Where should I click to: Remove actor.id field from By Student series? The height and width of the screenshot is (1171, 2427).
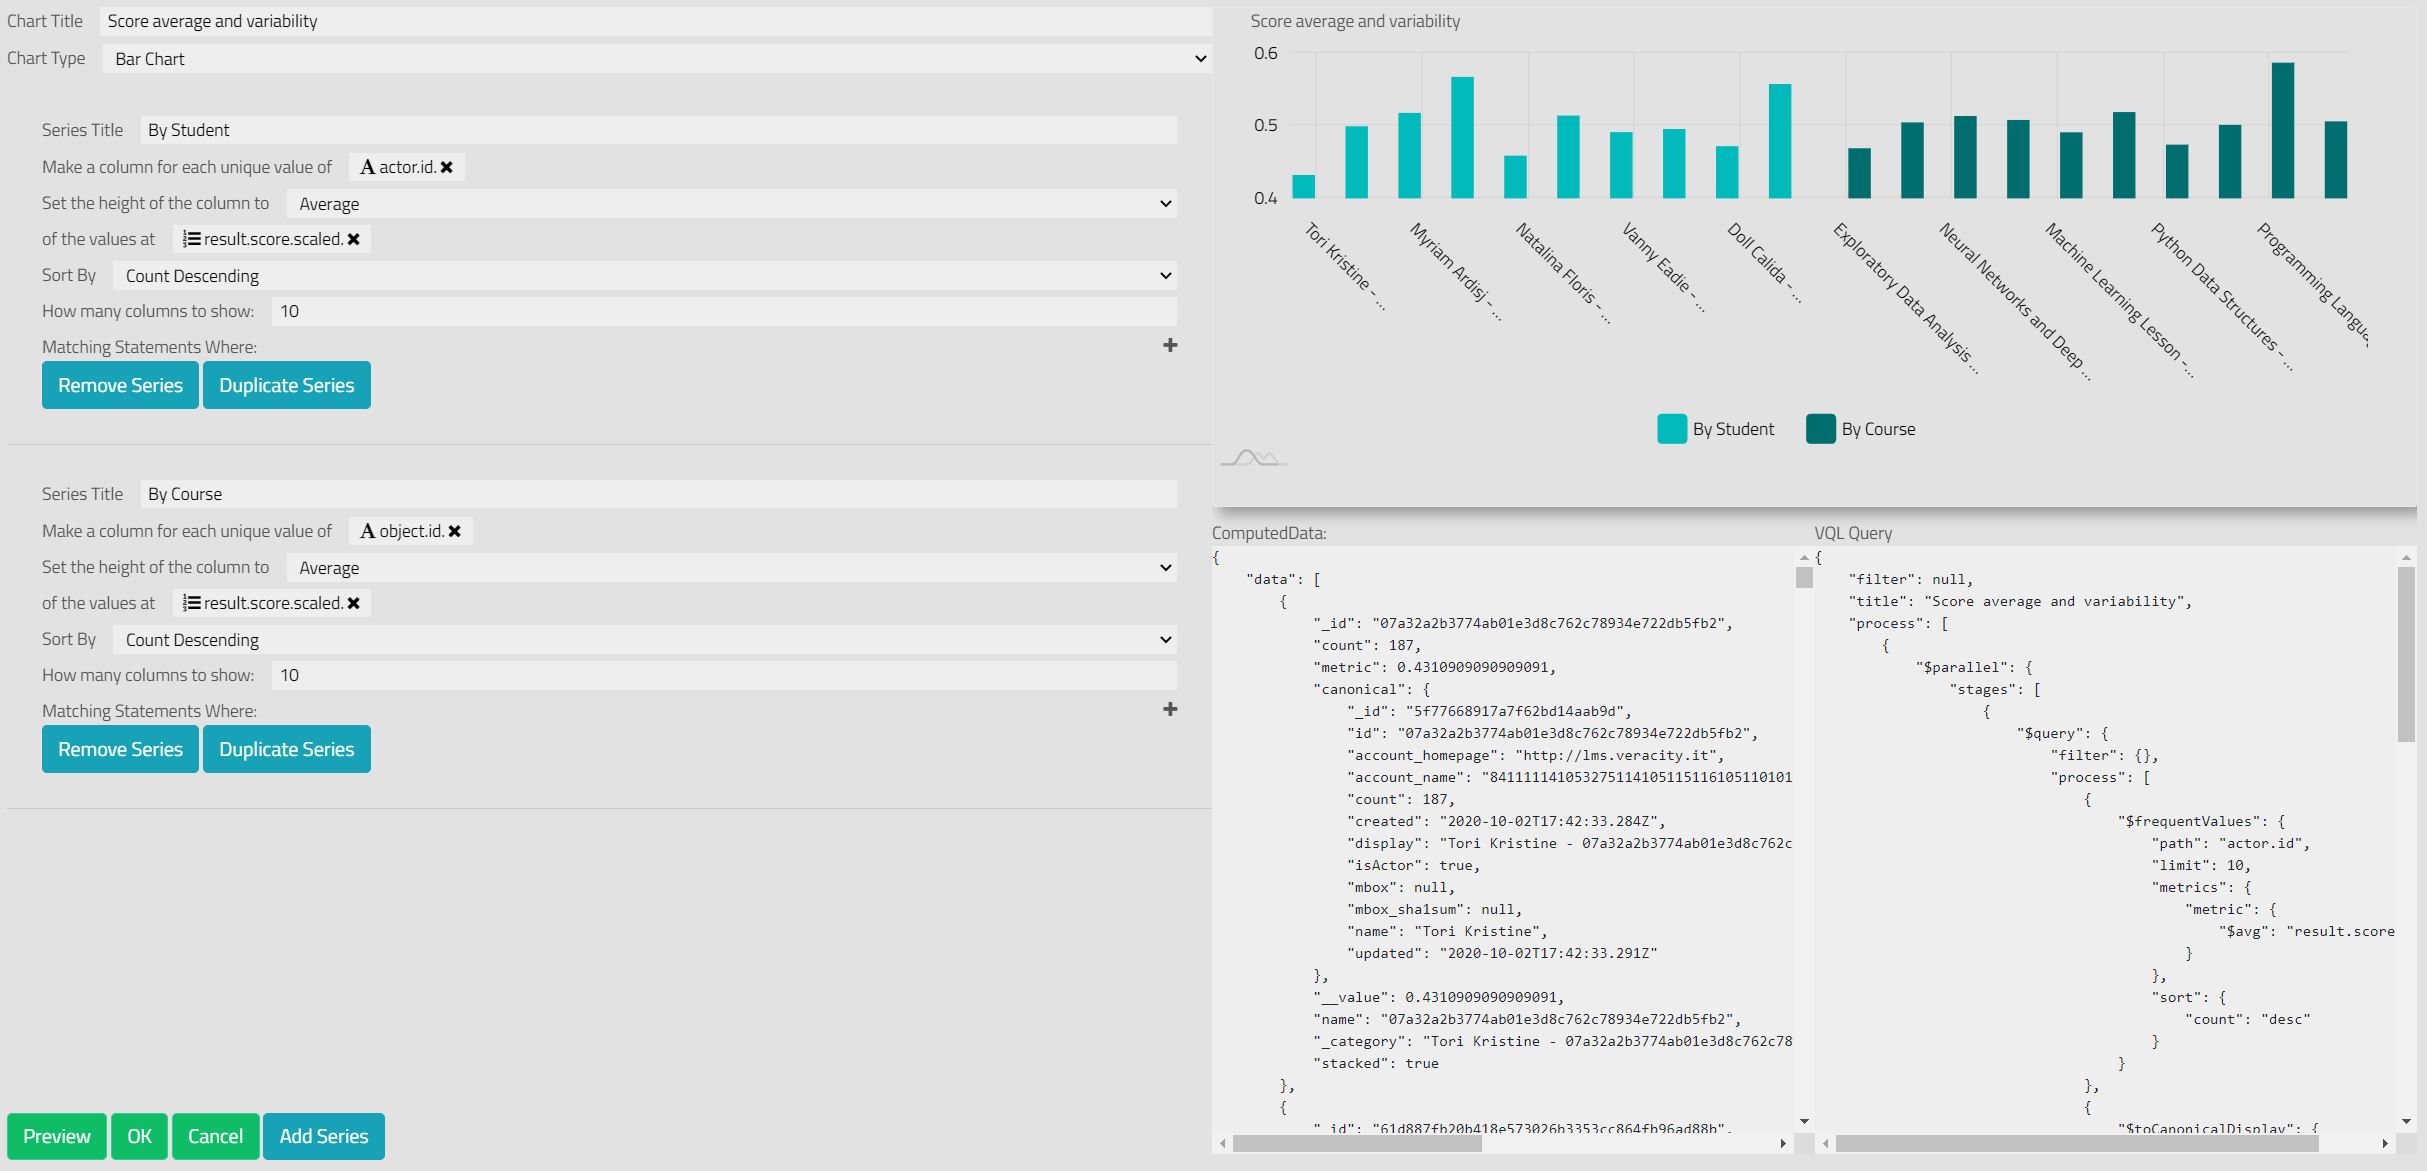point(446,167)
